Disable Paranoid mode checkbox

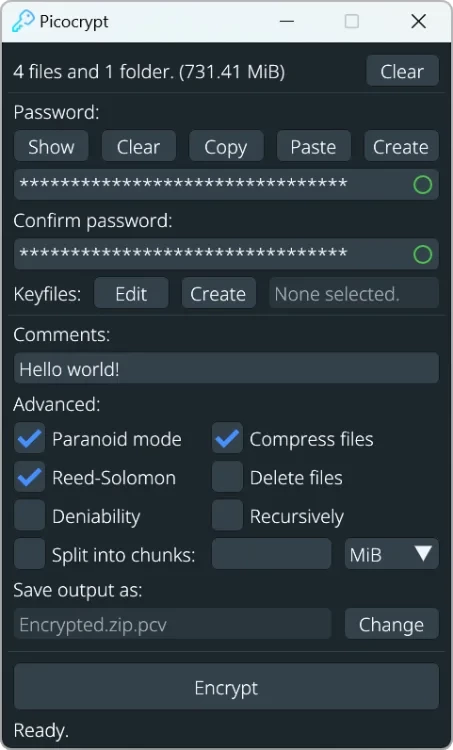pyautogui.click(x=30, y=438)
